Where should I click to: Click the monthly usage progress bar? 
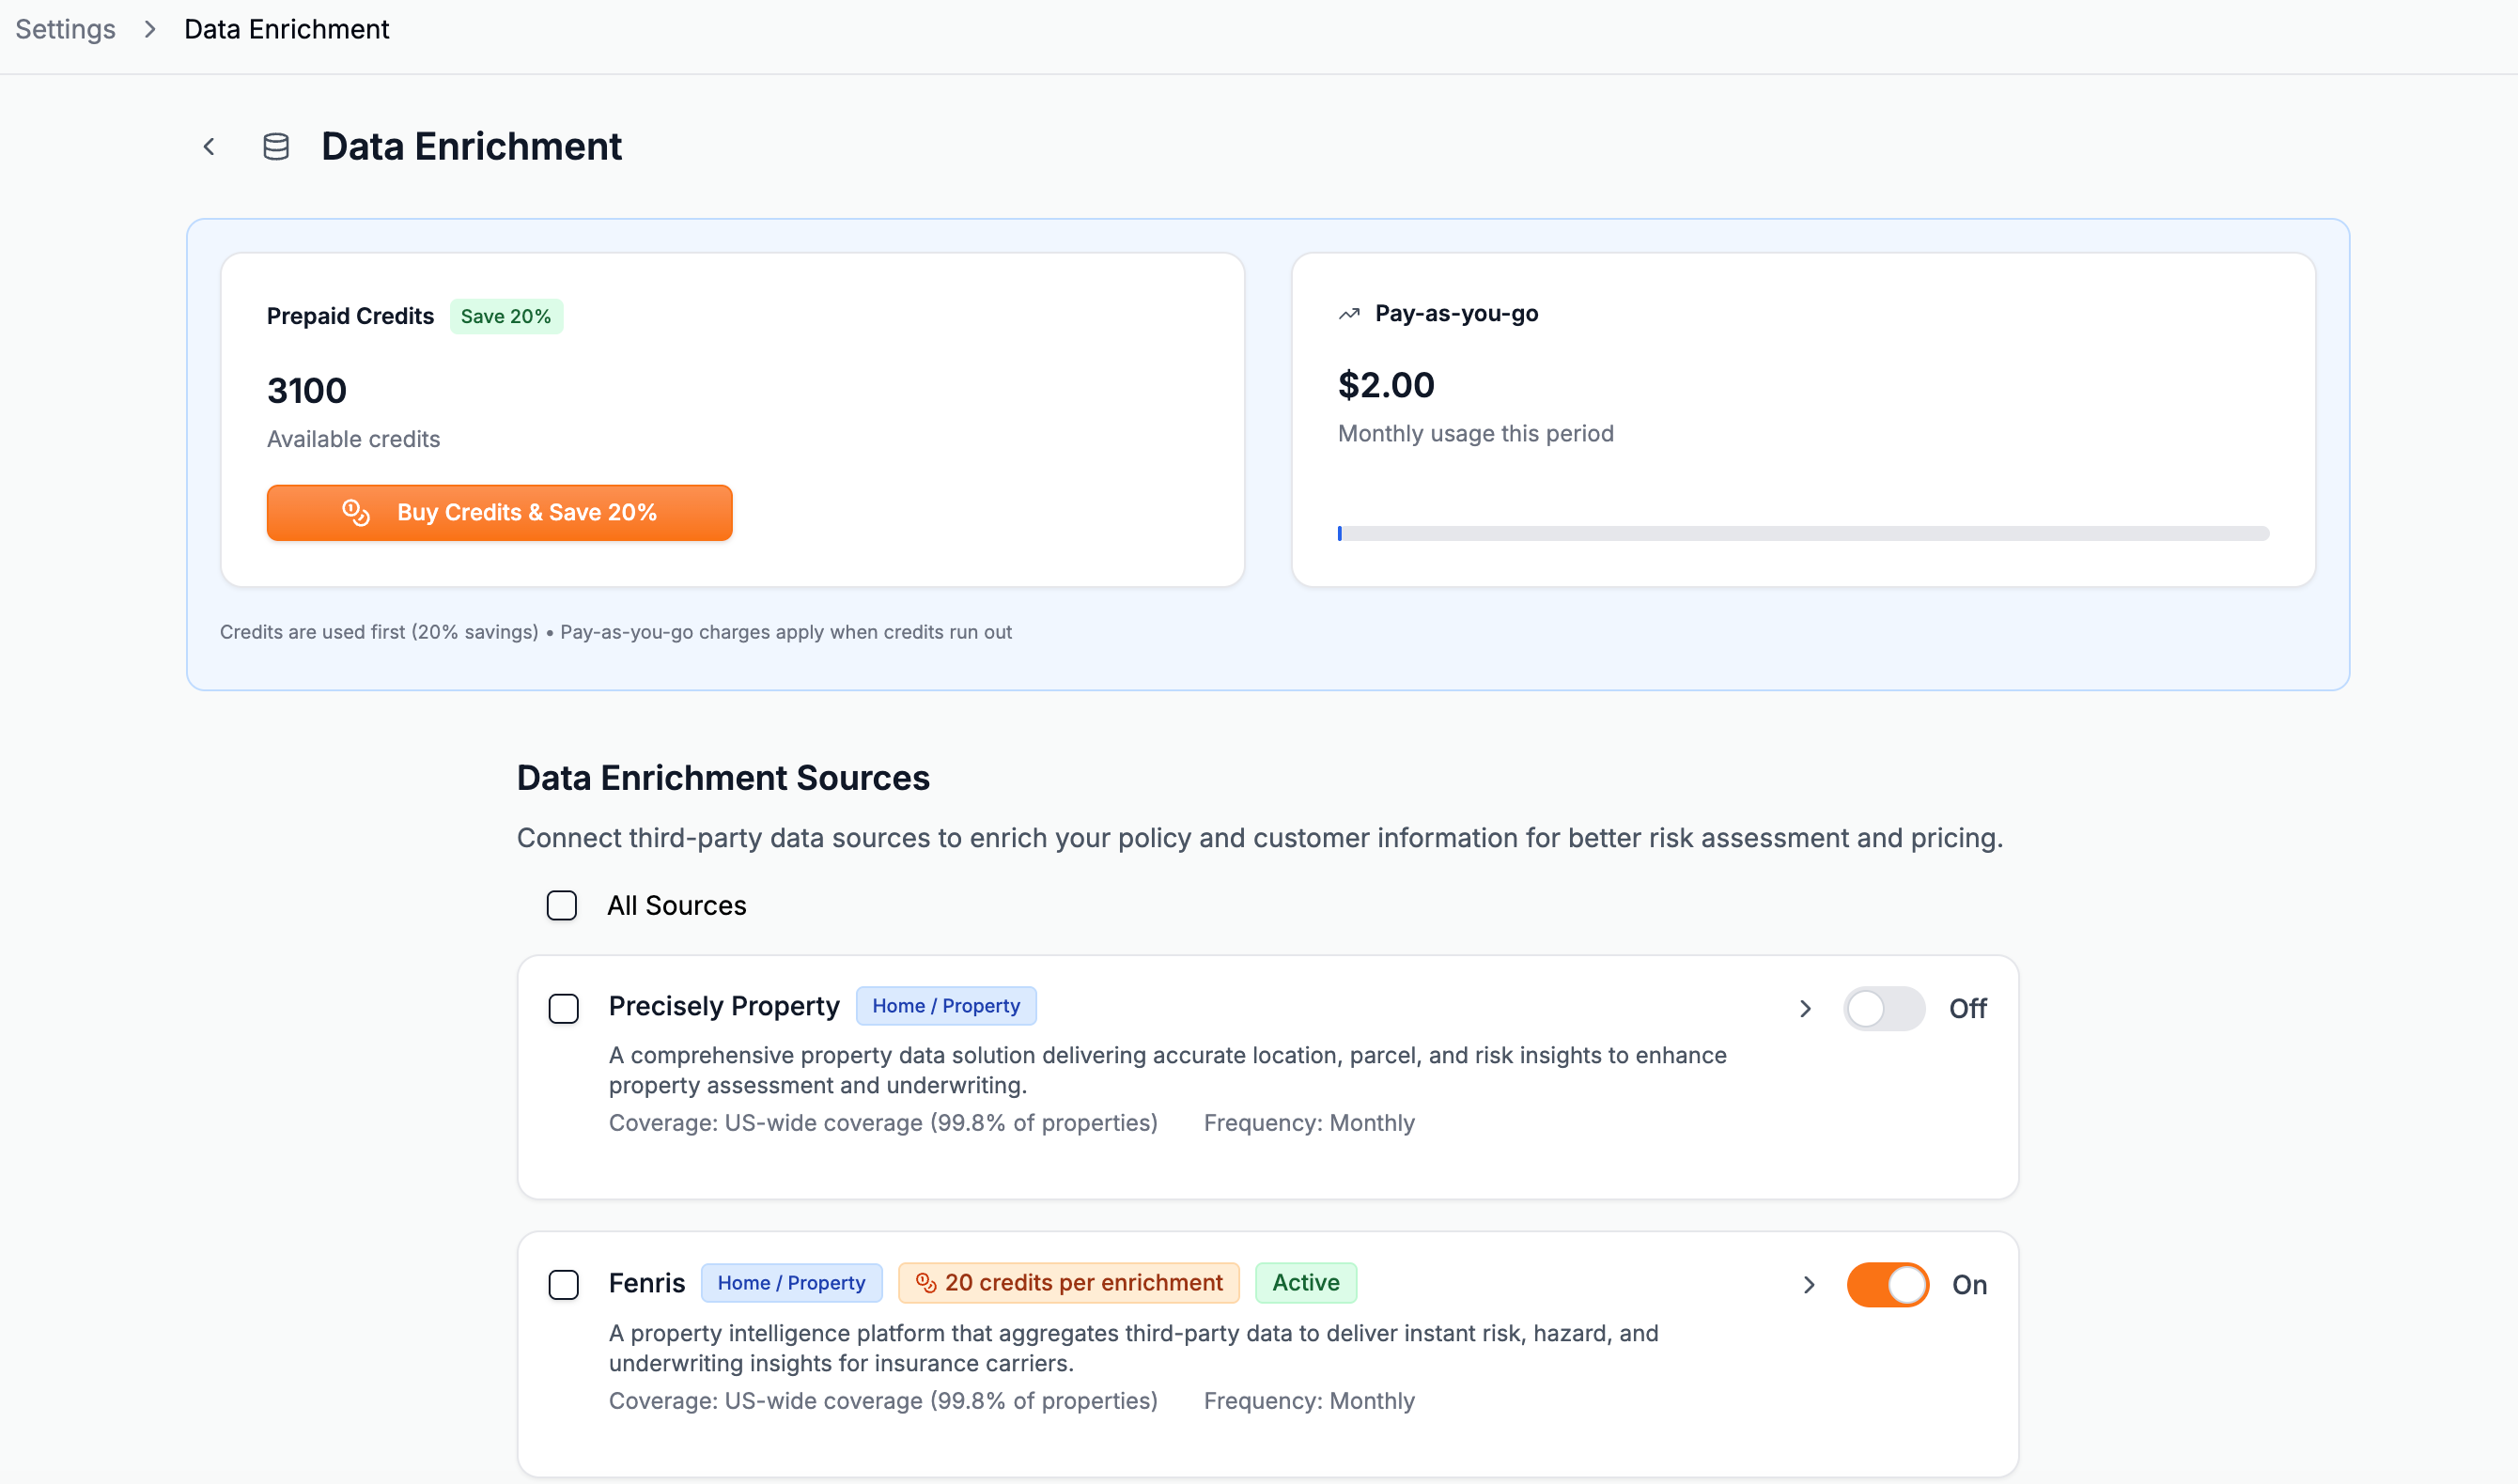pyautogui.click(x=1803, y=534)
